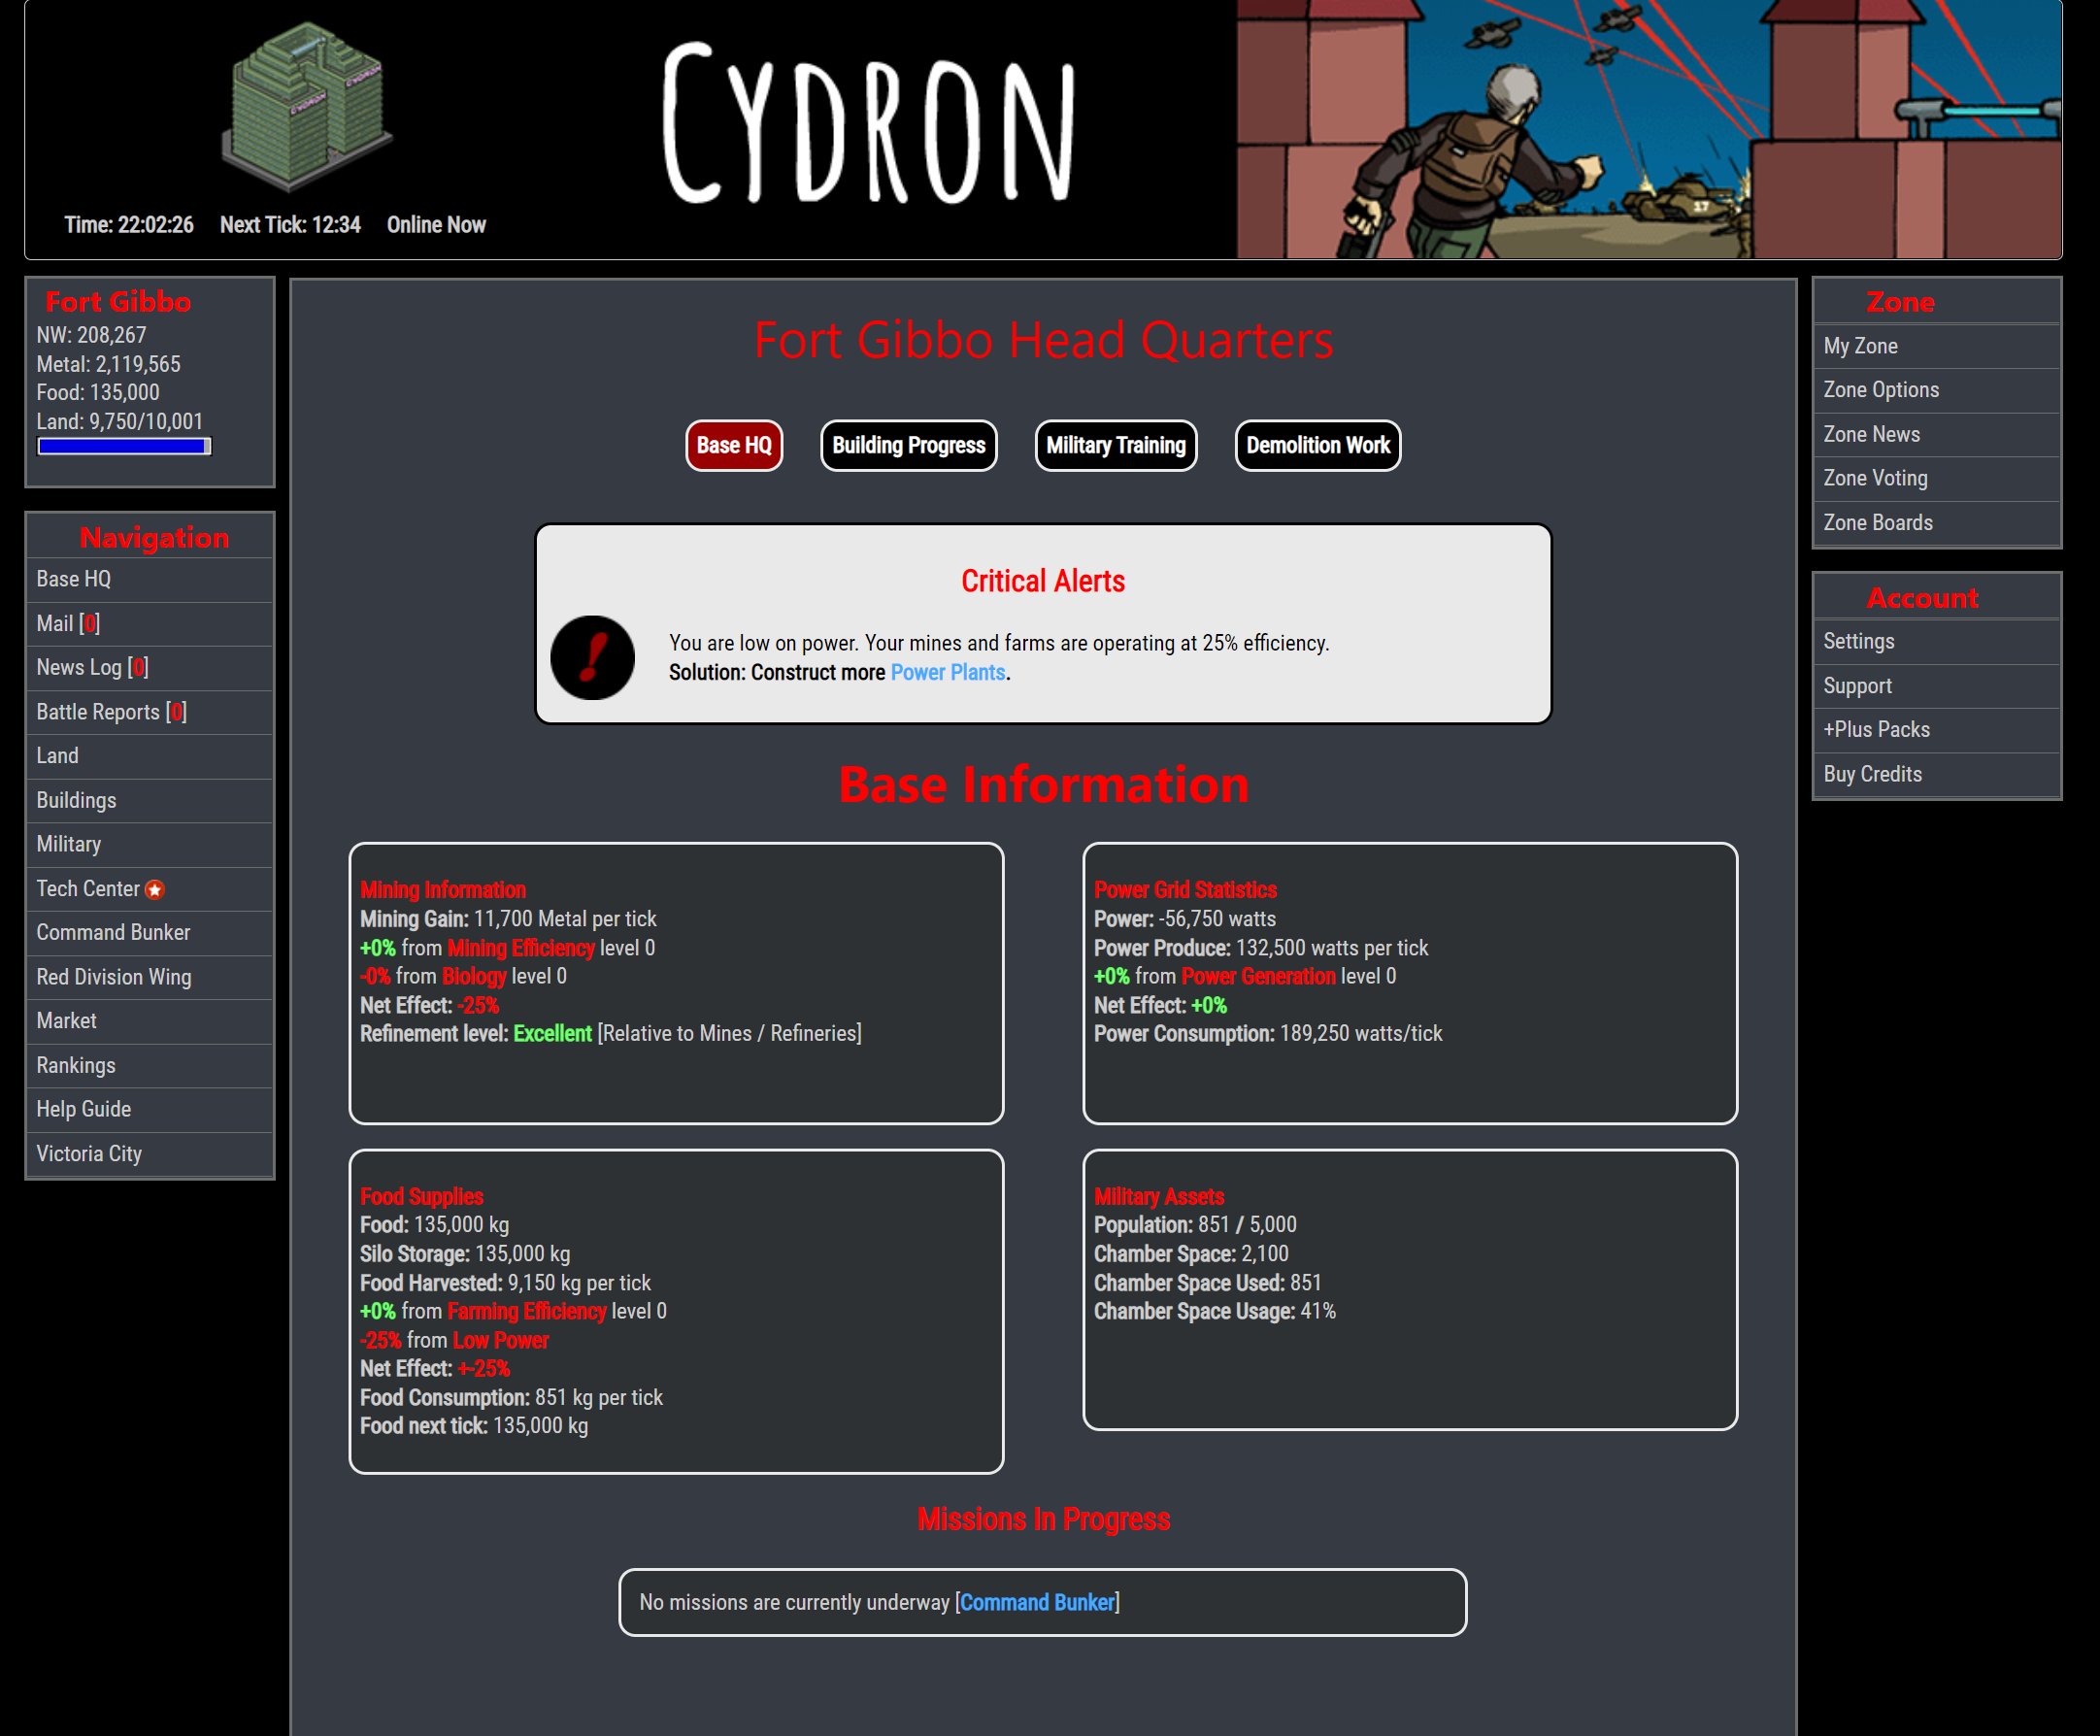Click the Zone Voting sidebar icon
Screen dimensions: 2100x1736
pyautogui.click(x=1877, y=478)
